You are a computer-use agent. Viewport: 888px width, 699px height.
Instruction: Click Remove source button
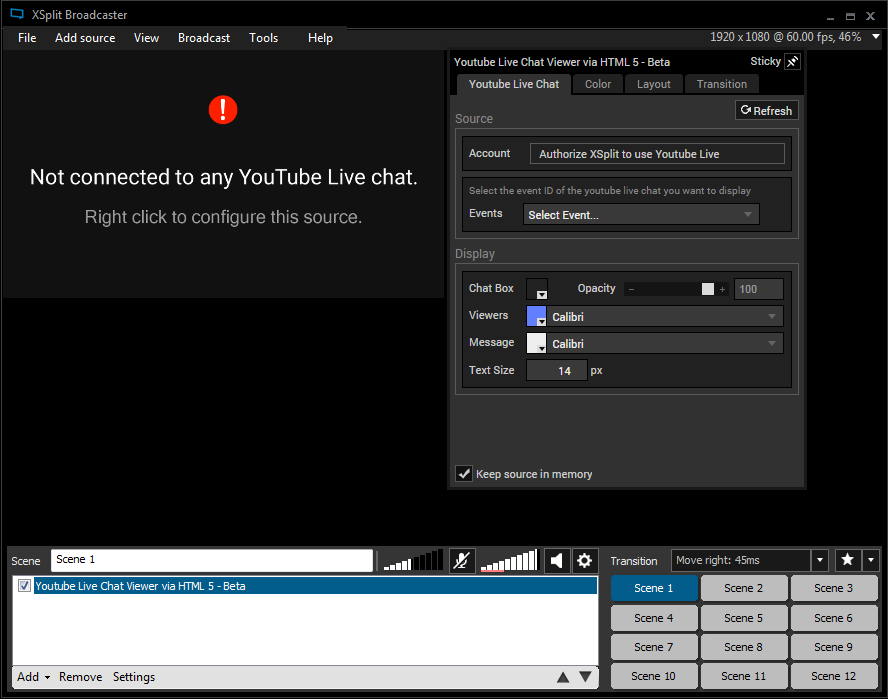pos(80,677)
